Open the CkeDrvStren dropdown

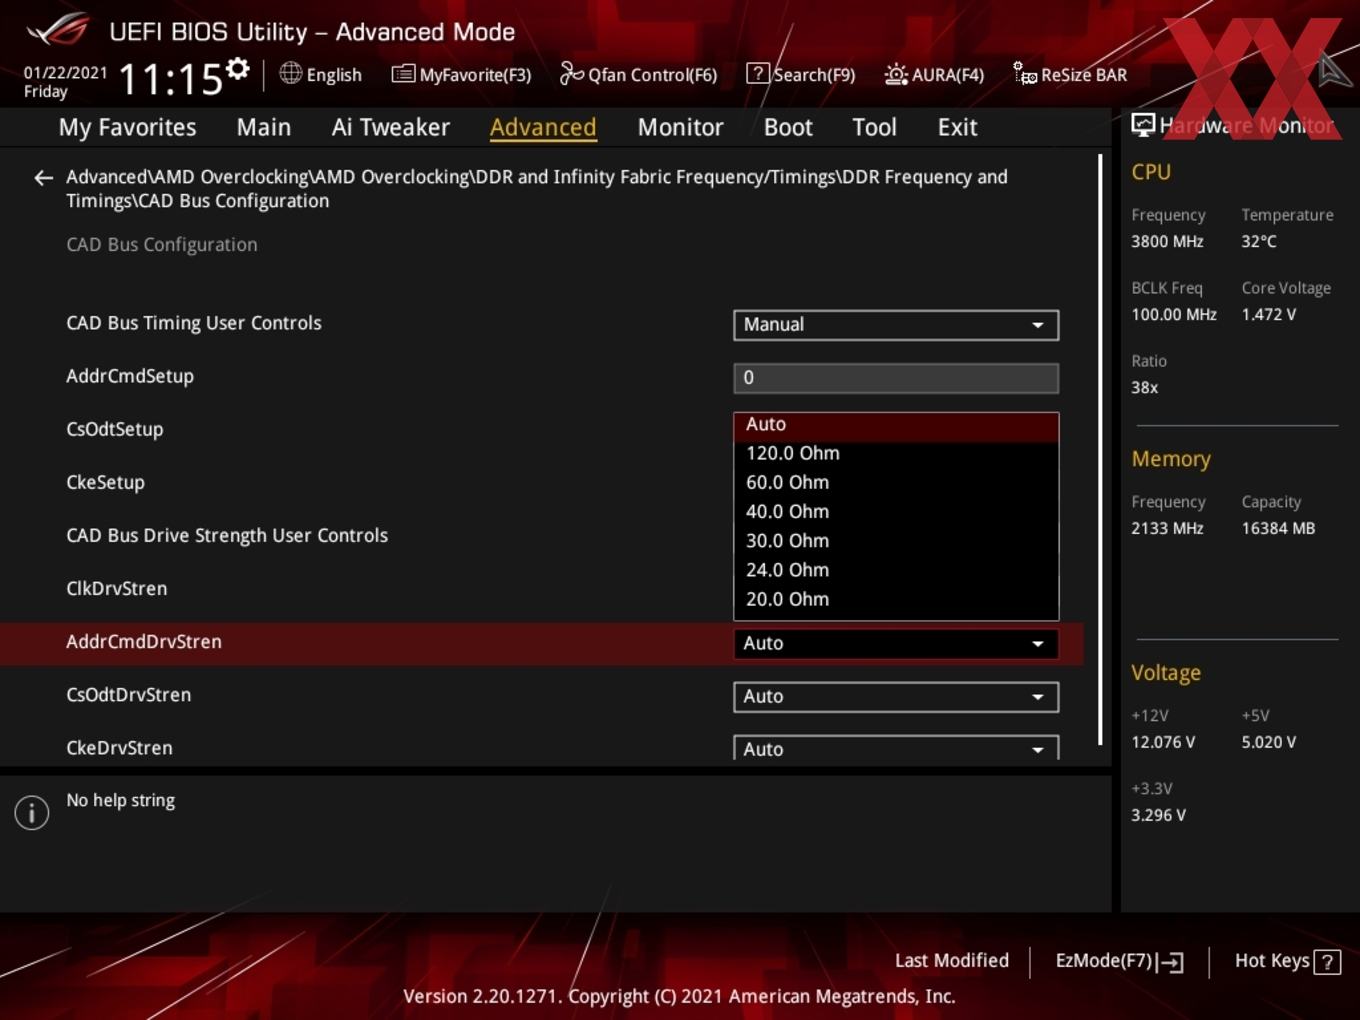point(896,749)
